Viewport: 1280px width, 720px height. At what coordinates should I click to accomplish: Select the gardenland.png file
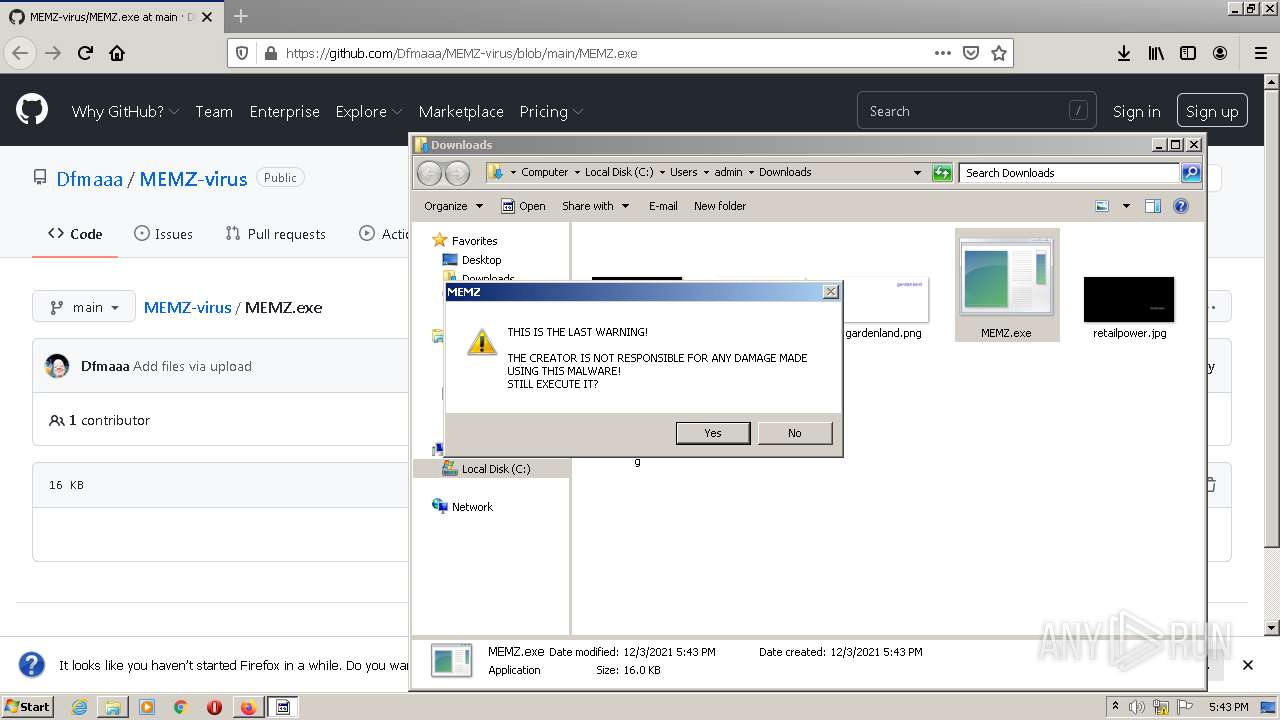click(x=884, y=307)
